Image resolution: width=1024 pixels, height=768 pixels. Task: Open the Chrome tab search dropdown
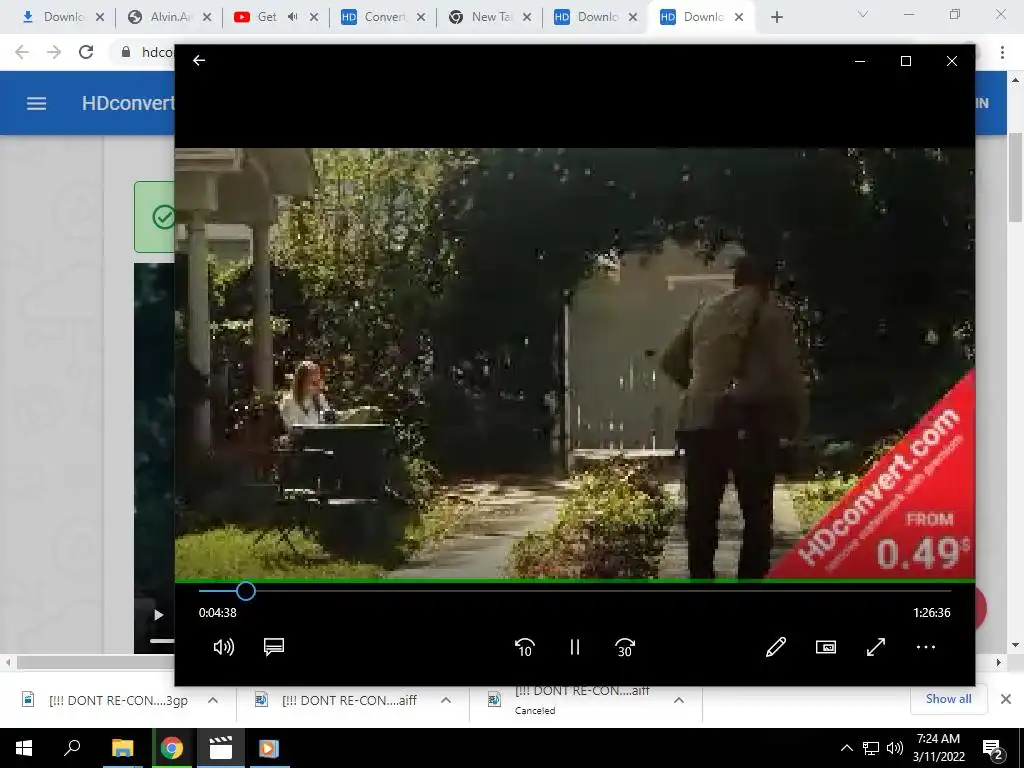tap(863, 14)
